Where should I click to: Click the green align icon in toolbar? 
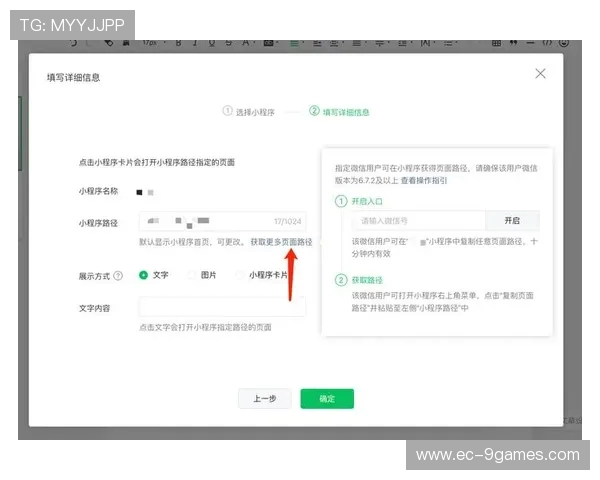point(295,43)
